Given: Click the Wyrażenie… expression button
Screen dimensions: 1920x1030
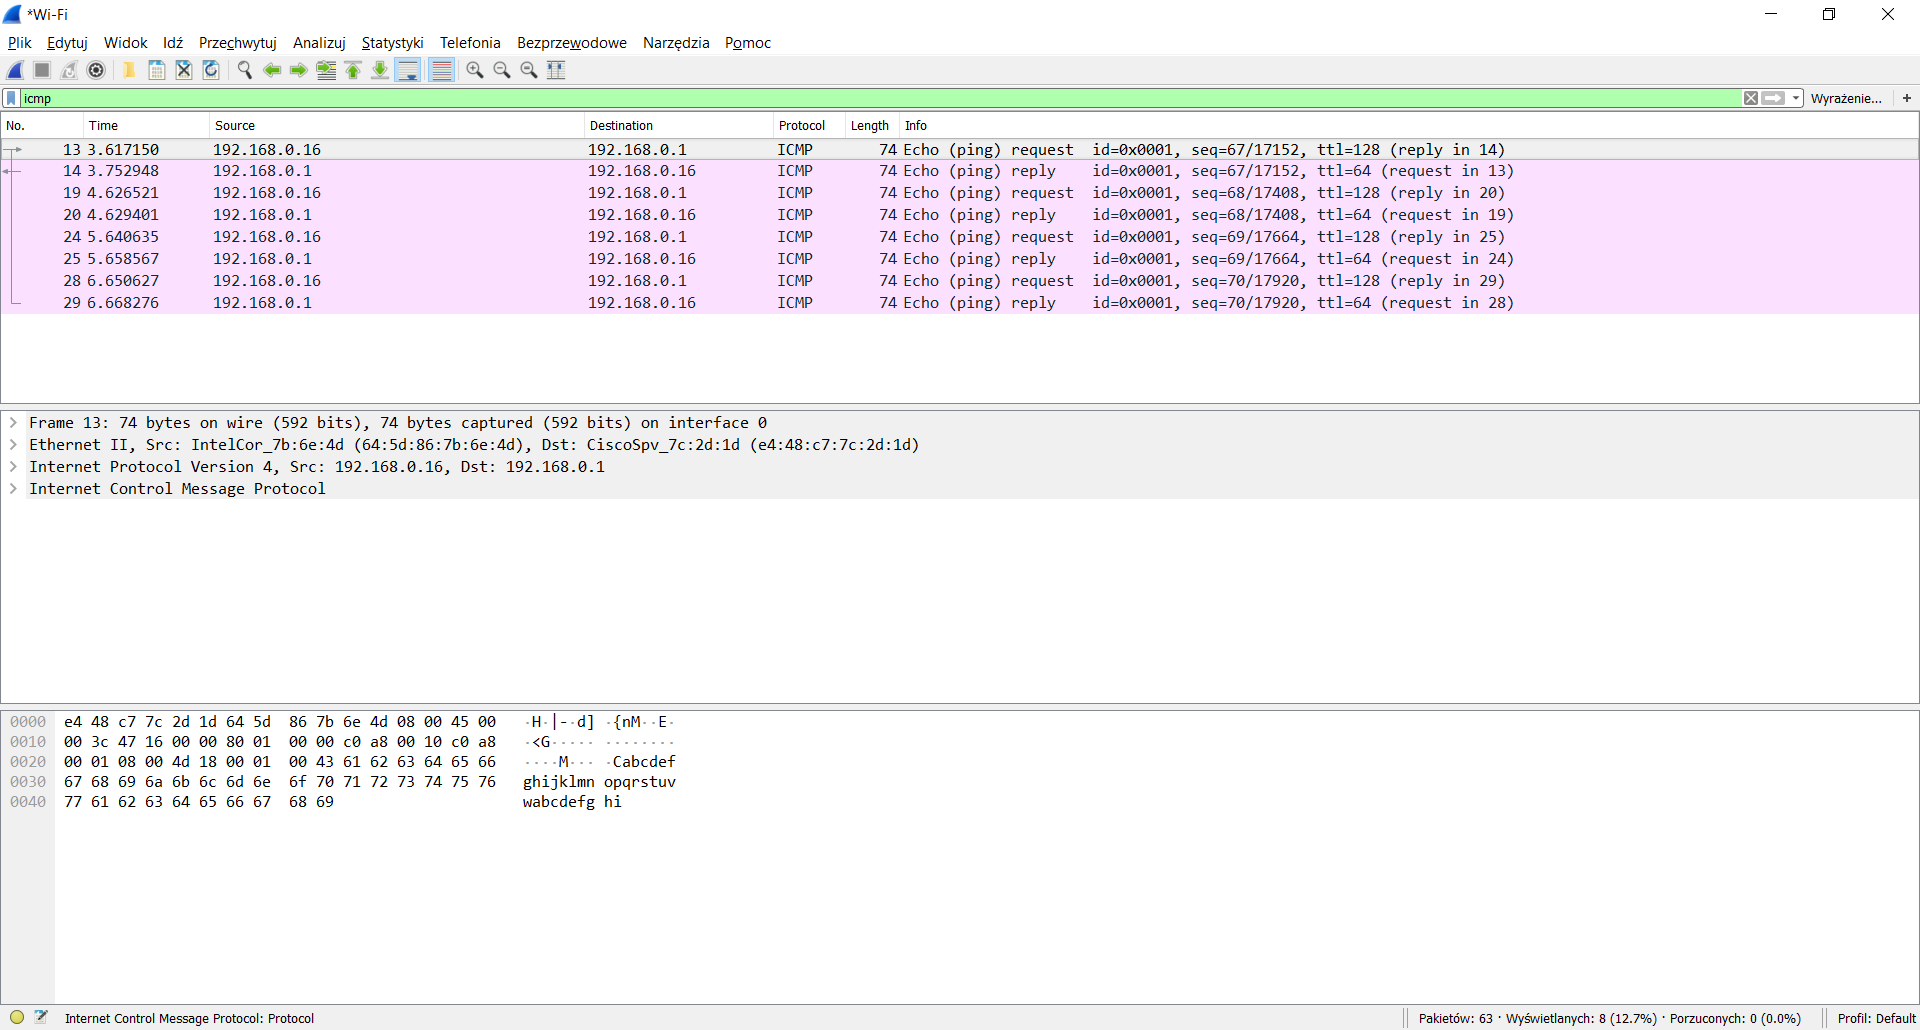Looking at the screenshot, I should [1846, 98].
